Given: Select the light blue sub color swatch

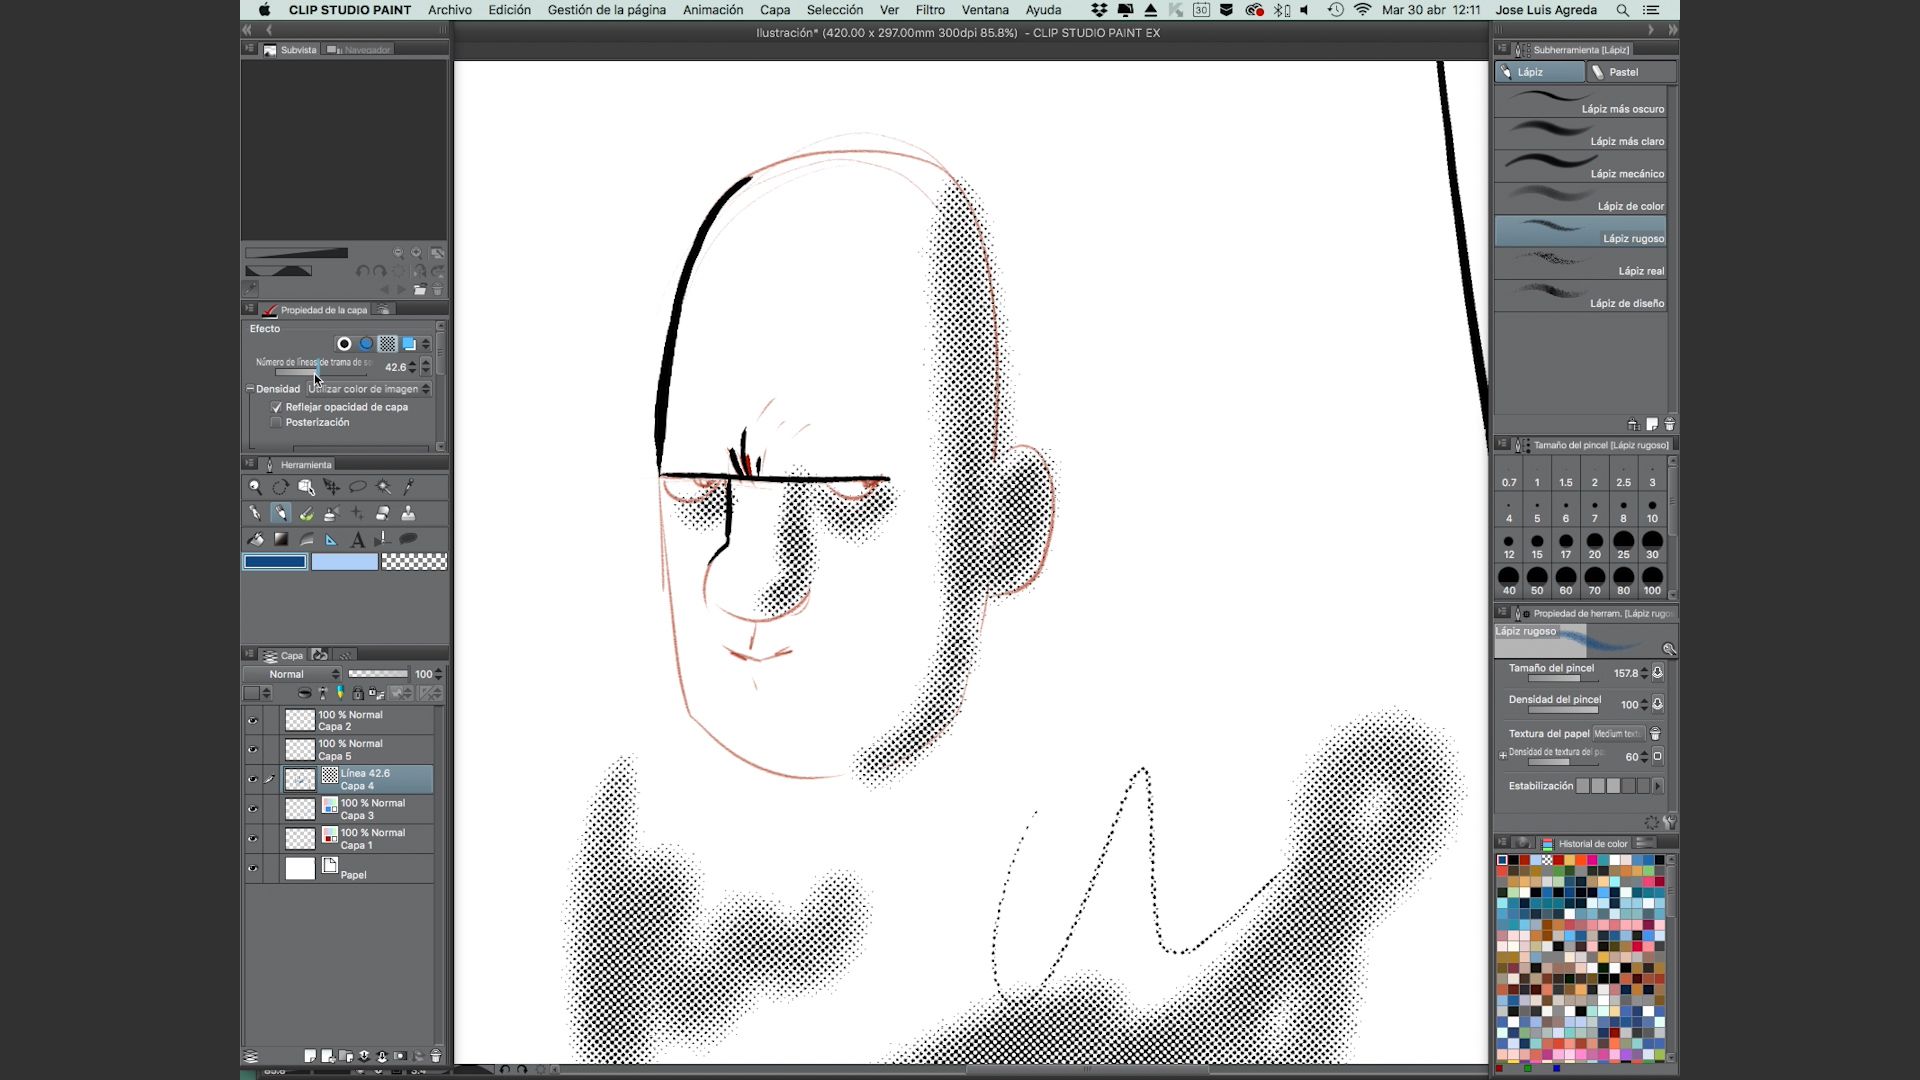Looking at the screenshot, I should [x=344, y=562].
